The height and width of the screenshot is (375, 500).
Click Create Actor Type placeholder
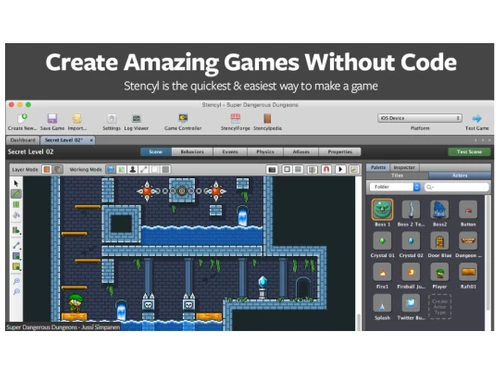(x=440, y=306)
